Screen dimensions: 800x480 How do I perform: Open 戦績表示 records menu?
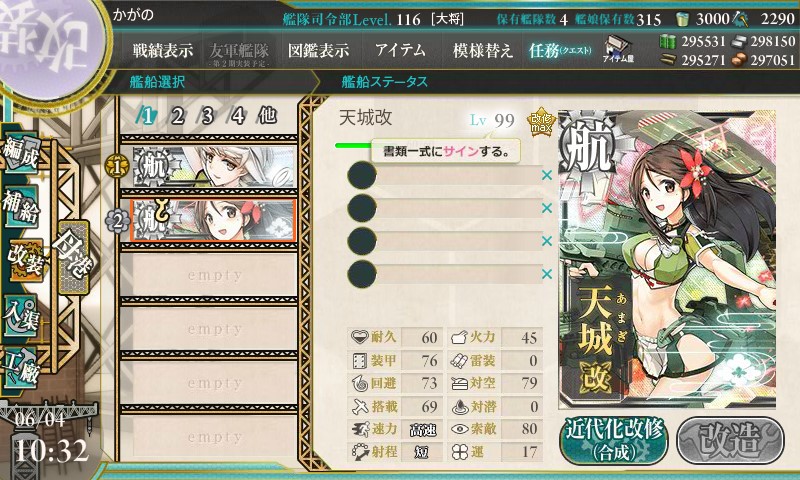coord(163,50)
